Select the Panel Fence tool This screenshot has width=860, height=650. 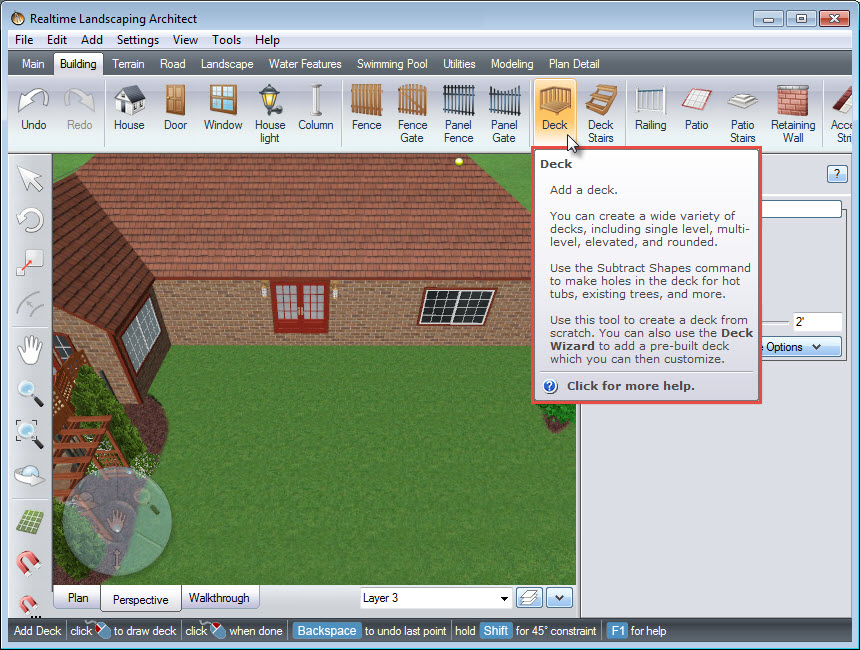pyautogui.click(x=459, y=114)
